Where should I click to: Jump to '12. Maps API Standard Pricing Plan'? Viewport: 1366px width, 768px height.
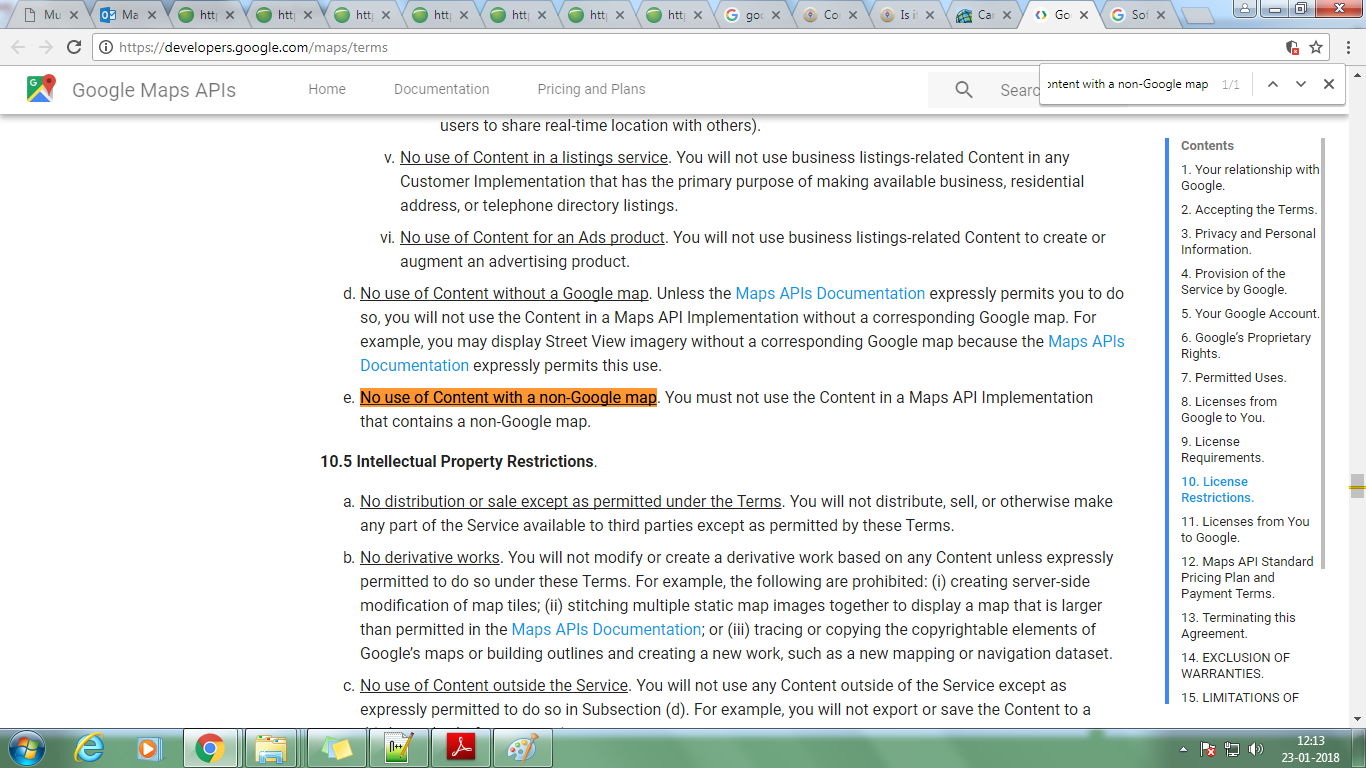1248,577
